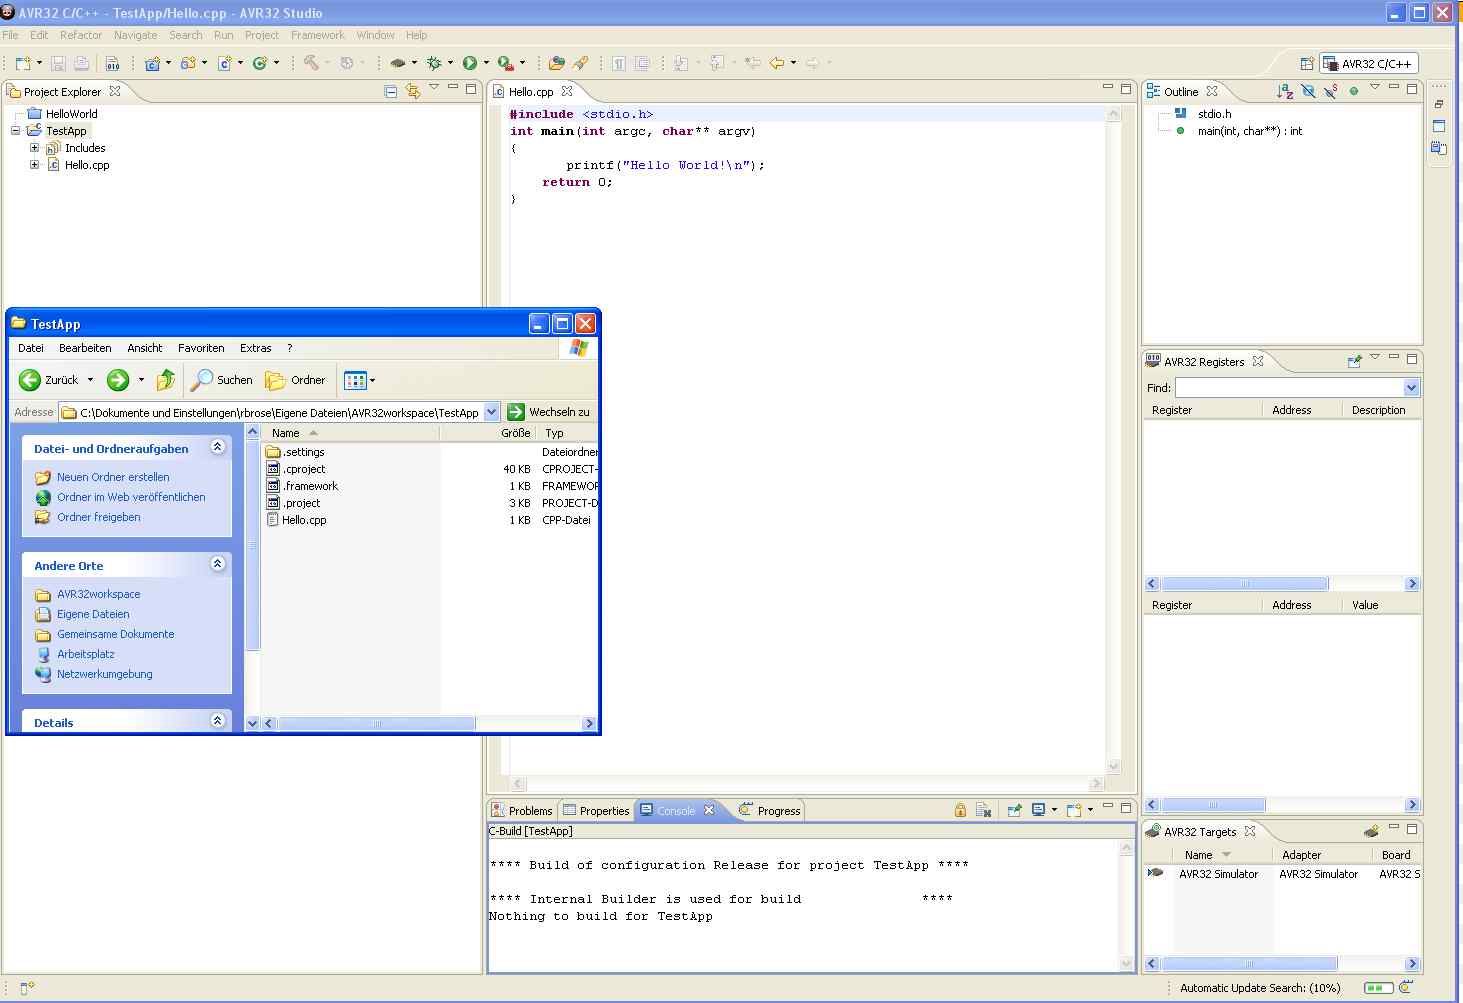Collapse Datei- und Ordneraufgaben section
This screenshot has width=1463, height=1003.
click(x=217, y=447)
